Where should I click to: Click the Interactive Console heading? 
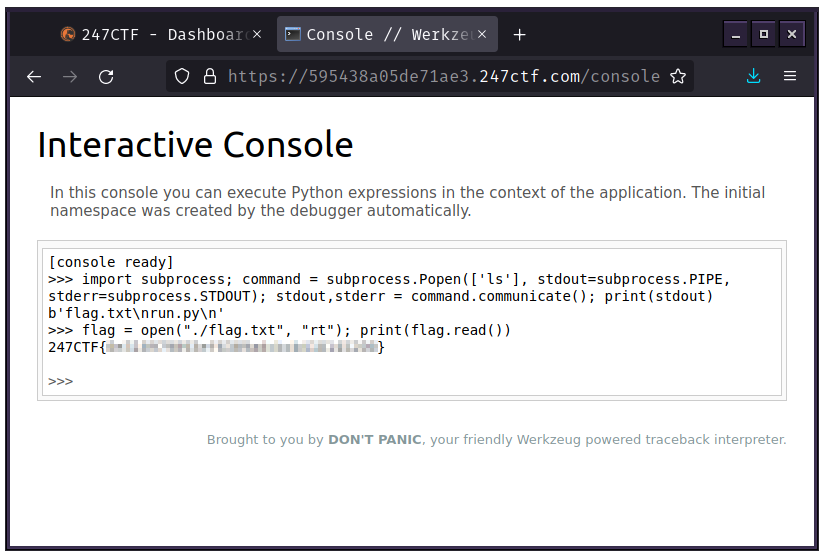[x=195, y=145]
